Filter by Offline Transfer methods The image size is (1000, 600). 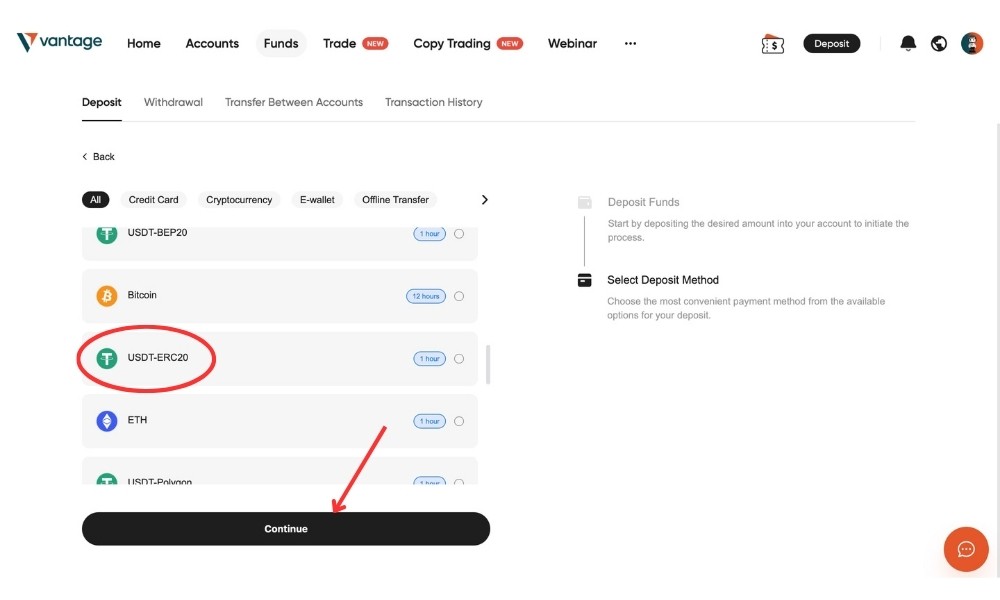[395, 200]
